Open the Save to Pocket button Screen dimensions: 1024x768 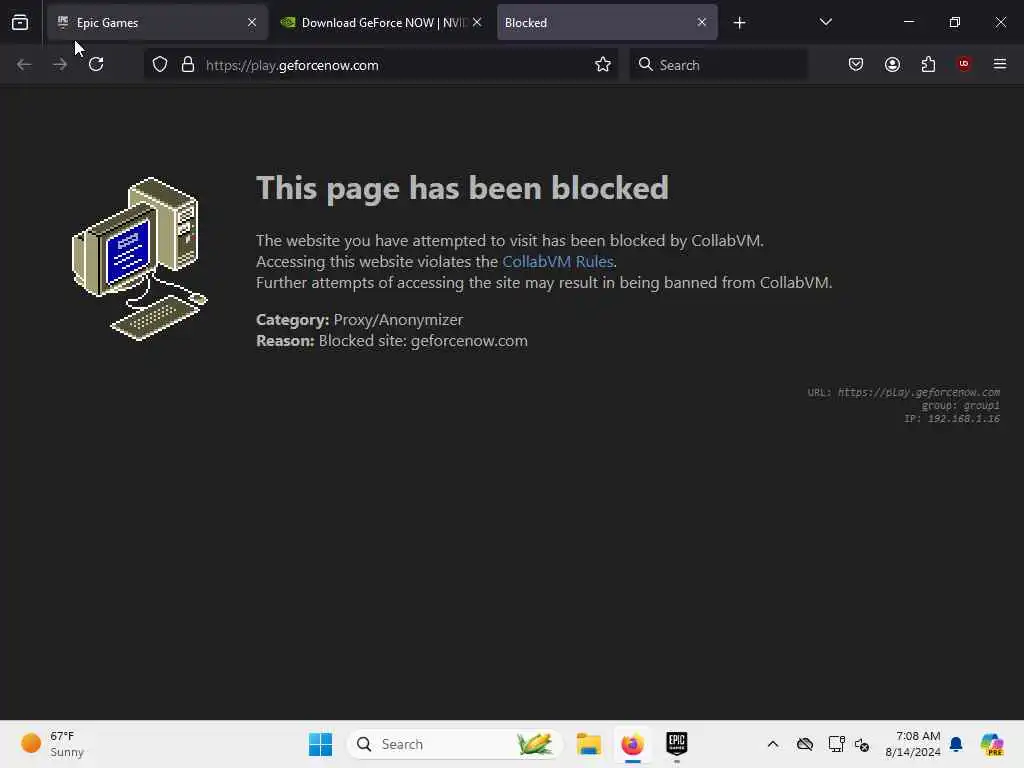856,64
